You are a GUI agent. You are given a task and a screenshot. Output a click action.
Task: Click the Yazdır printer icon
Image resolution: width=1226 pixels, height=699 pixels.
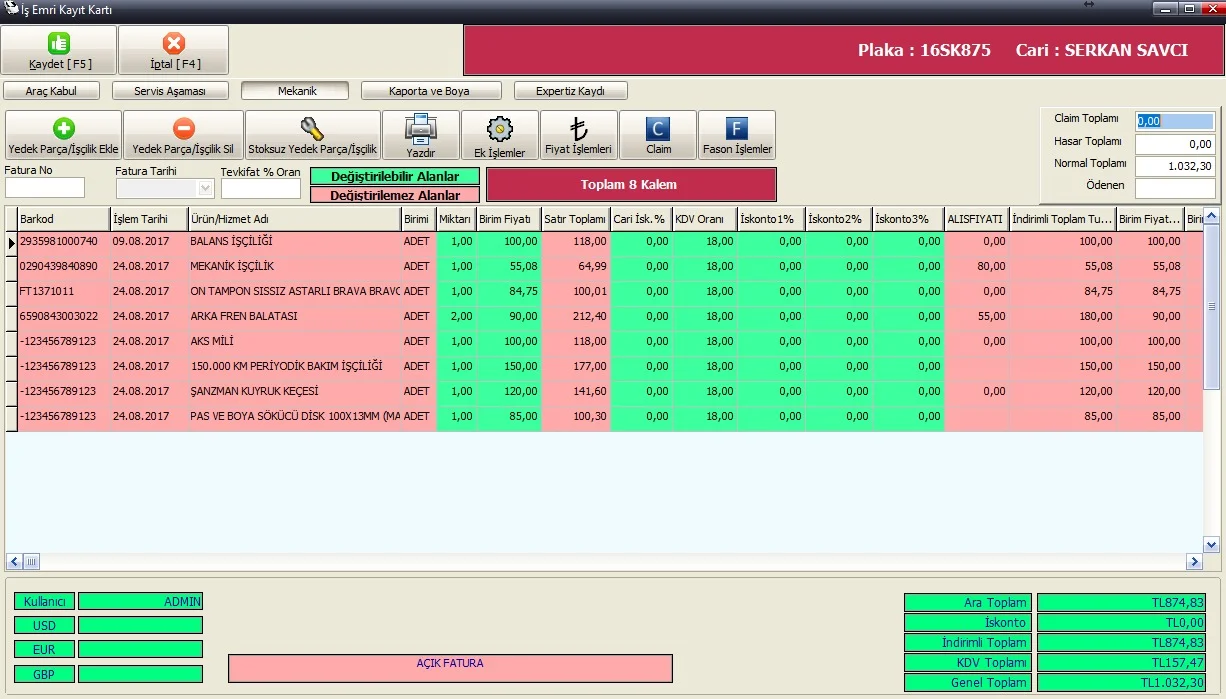tap(421, 129)
